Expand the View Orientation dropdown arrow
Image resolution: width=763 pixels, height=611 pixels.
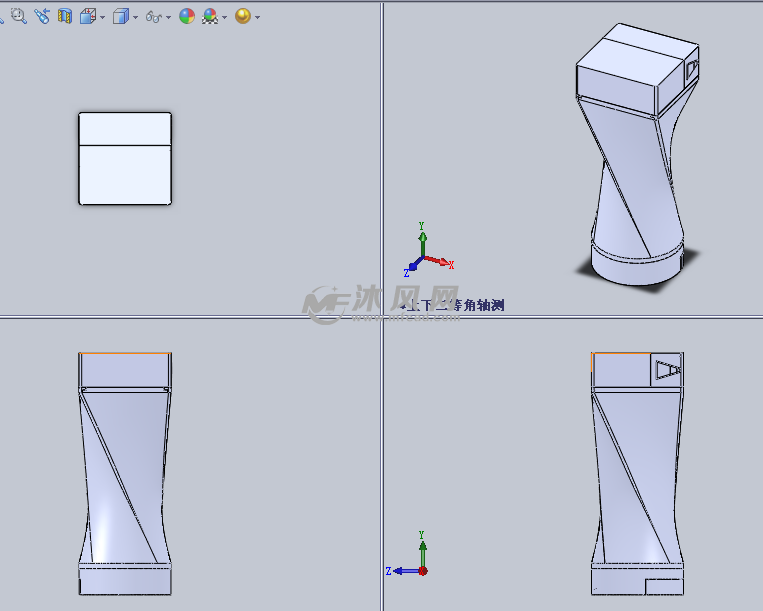tap(102, 17)
